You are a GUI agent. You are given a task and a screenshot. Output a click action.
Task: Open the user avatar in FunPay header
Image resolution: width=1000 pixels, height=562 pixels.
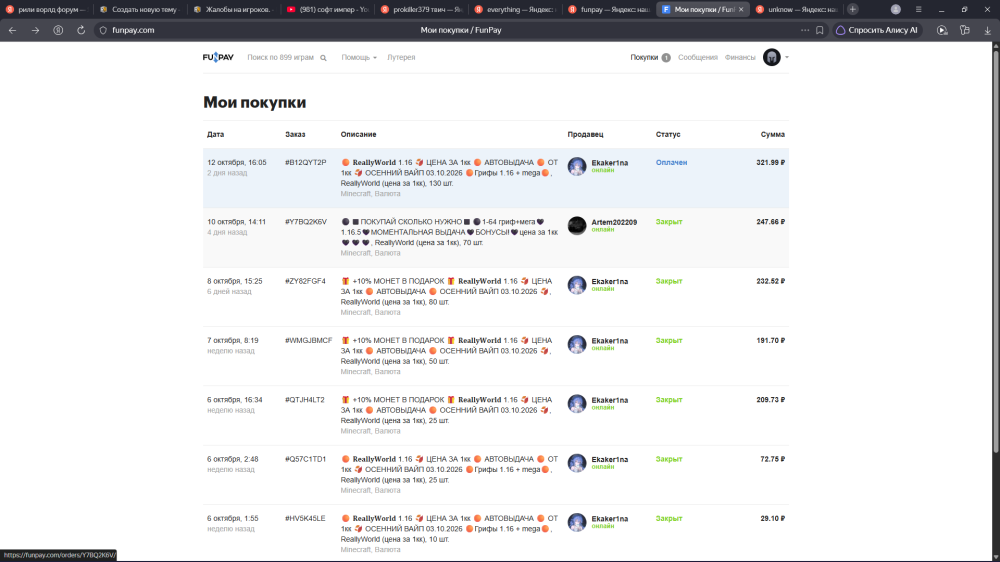click(x=772, y=57)
